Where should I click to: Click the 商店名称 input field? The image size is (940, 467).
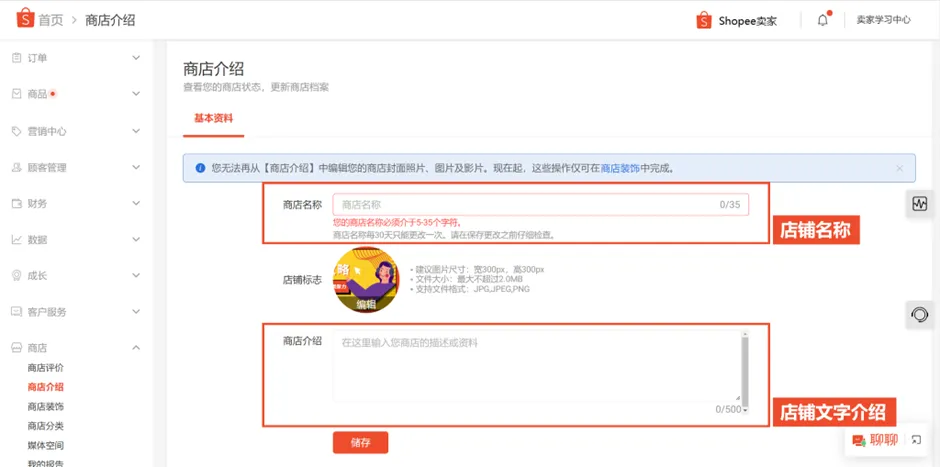pos(541,204)
